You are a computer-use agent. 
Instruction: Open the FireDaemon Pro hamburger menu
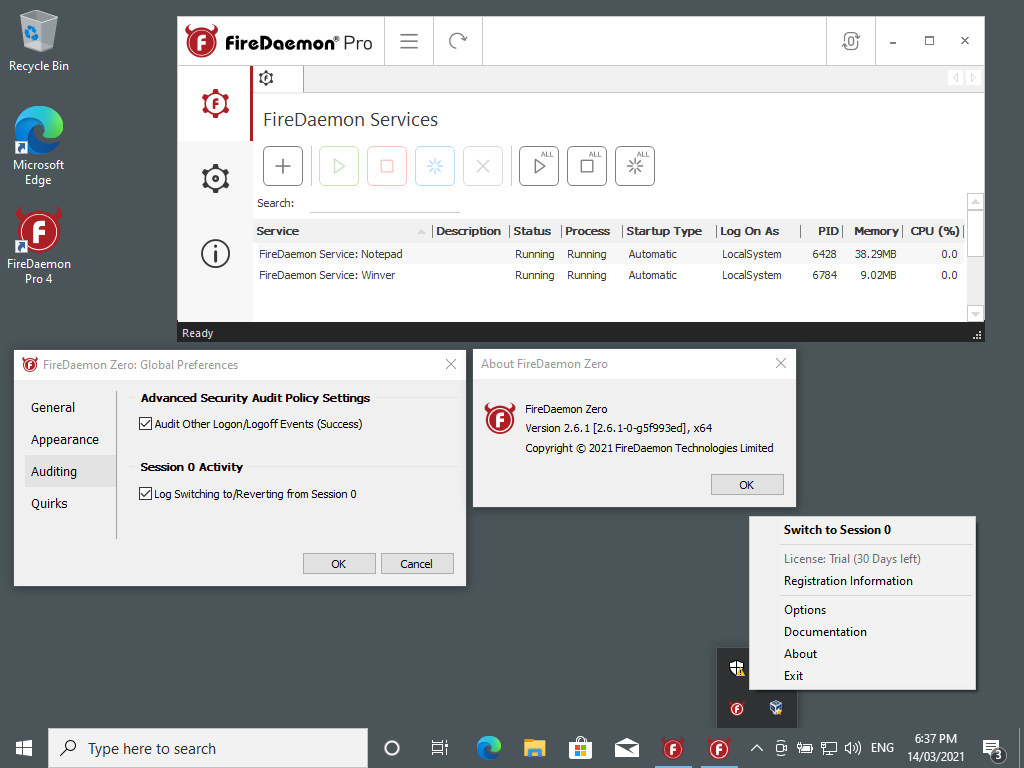pyautogui.click(x=409, y=41)
